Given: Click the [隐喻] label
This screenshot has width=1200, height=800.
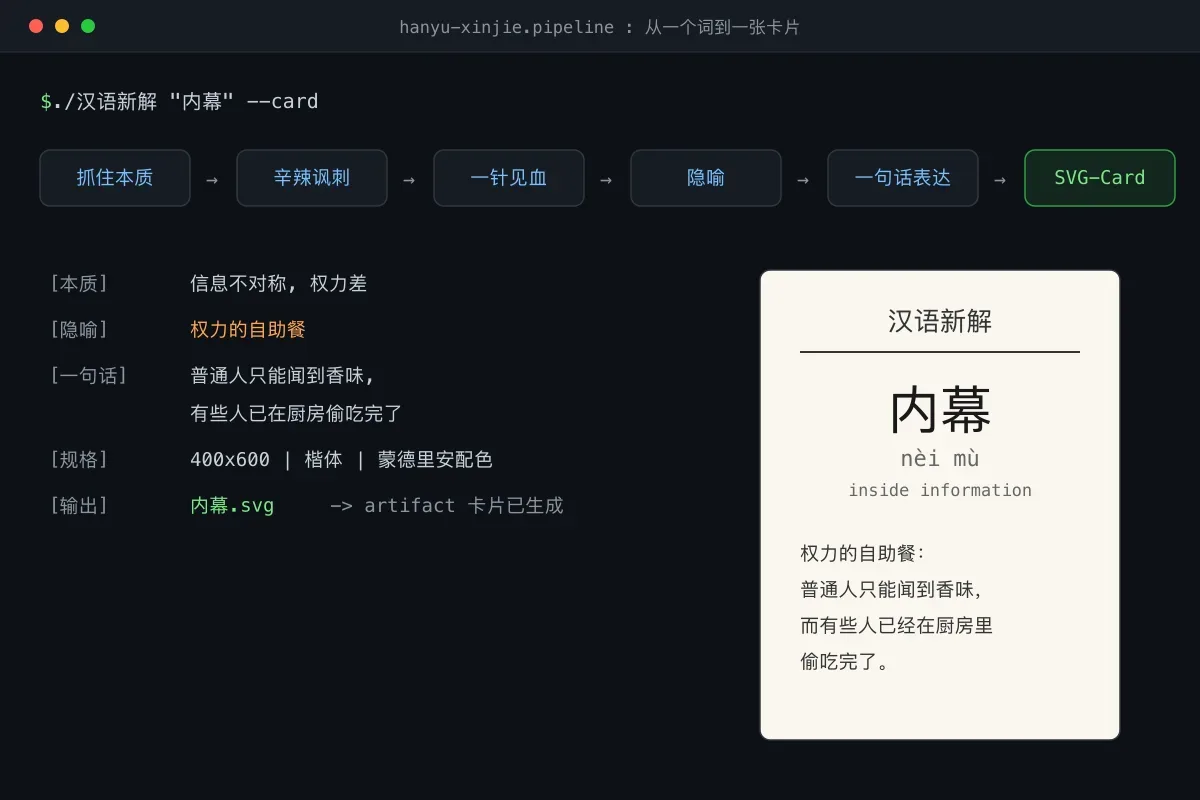Looking at the screenshot, I should point(78,330).
